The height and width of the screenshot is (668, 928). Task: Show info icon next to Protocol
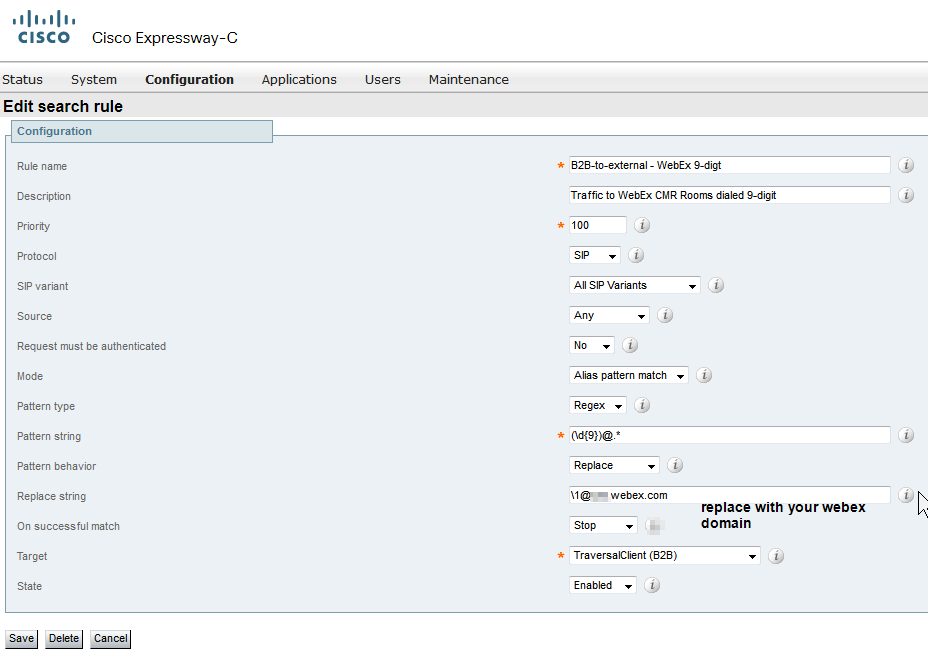coord(636,255)
